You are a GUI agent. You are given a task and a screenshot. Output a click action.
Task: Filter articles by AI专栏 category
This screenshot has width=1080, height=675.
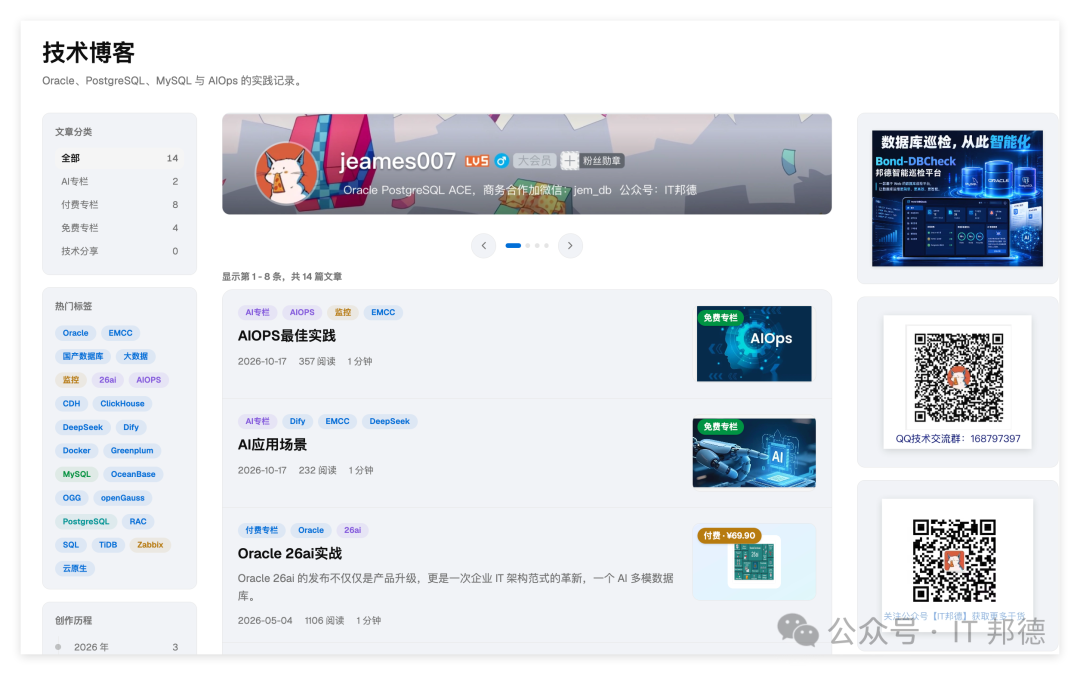tap(119, 181)
